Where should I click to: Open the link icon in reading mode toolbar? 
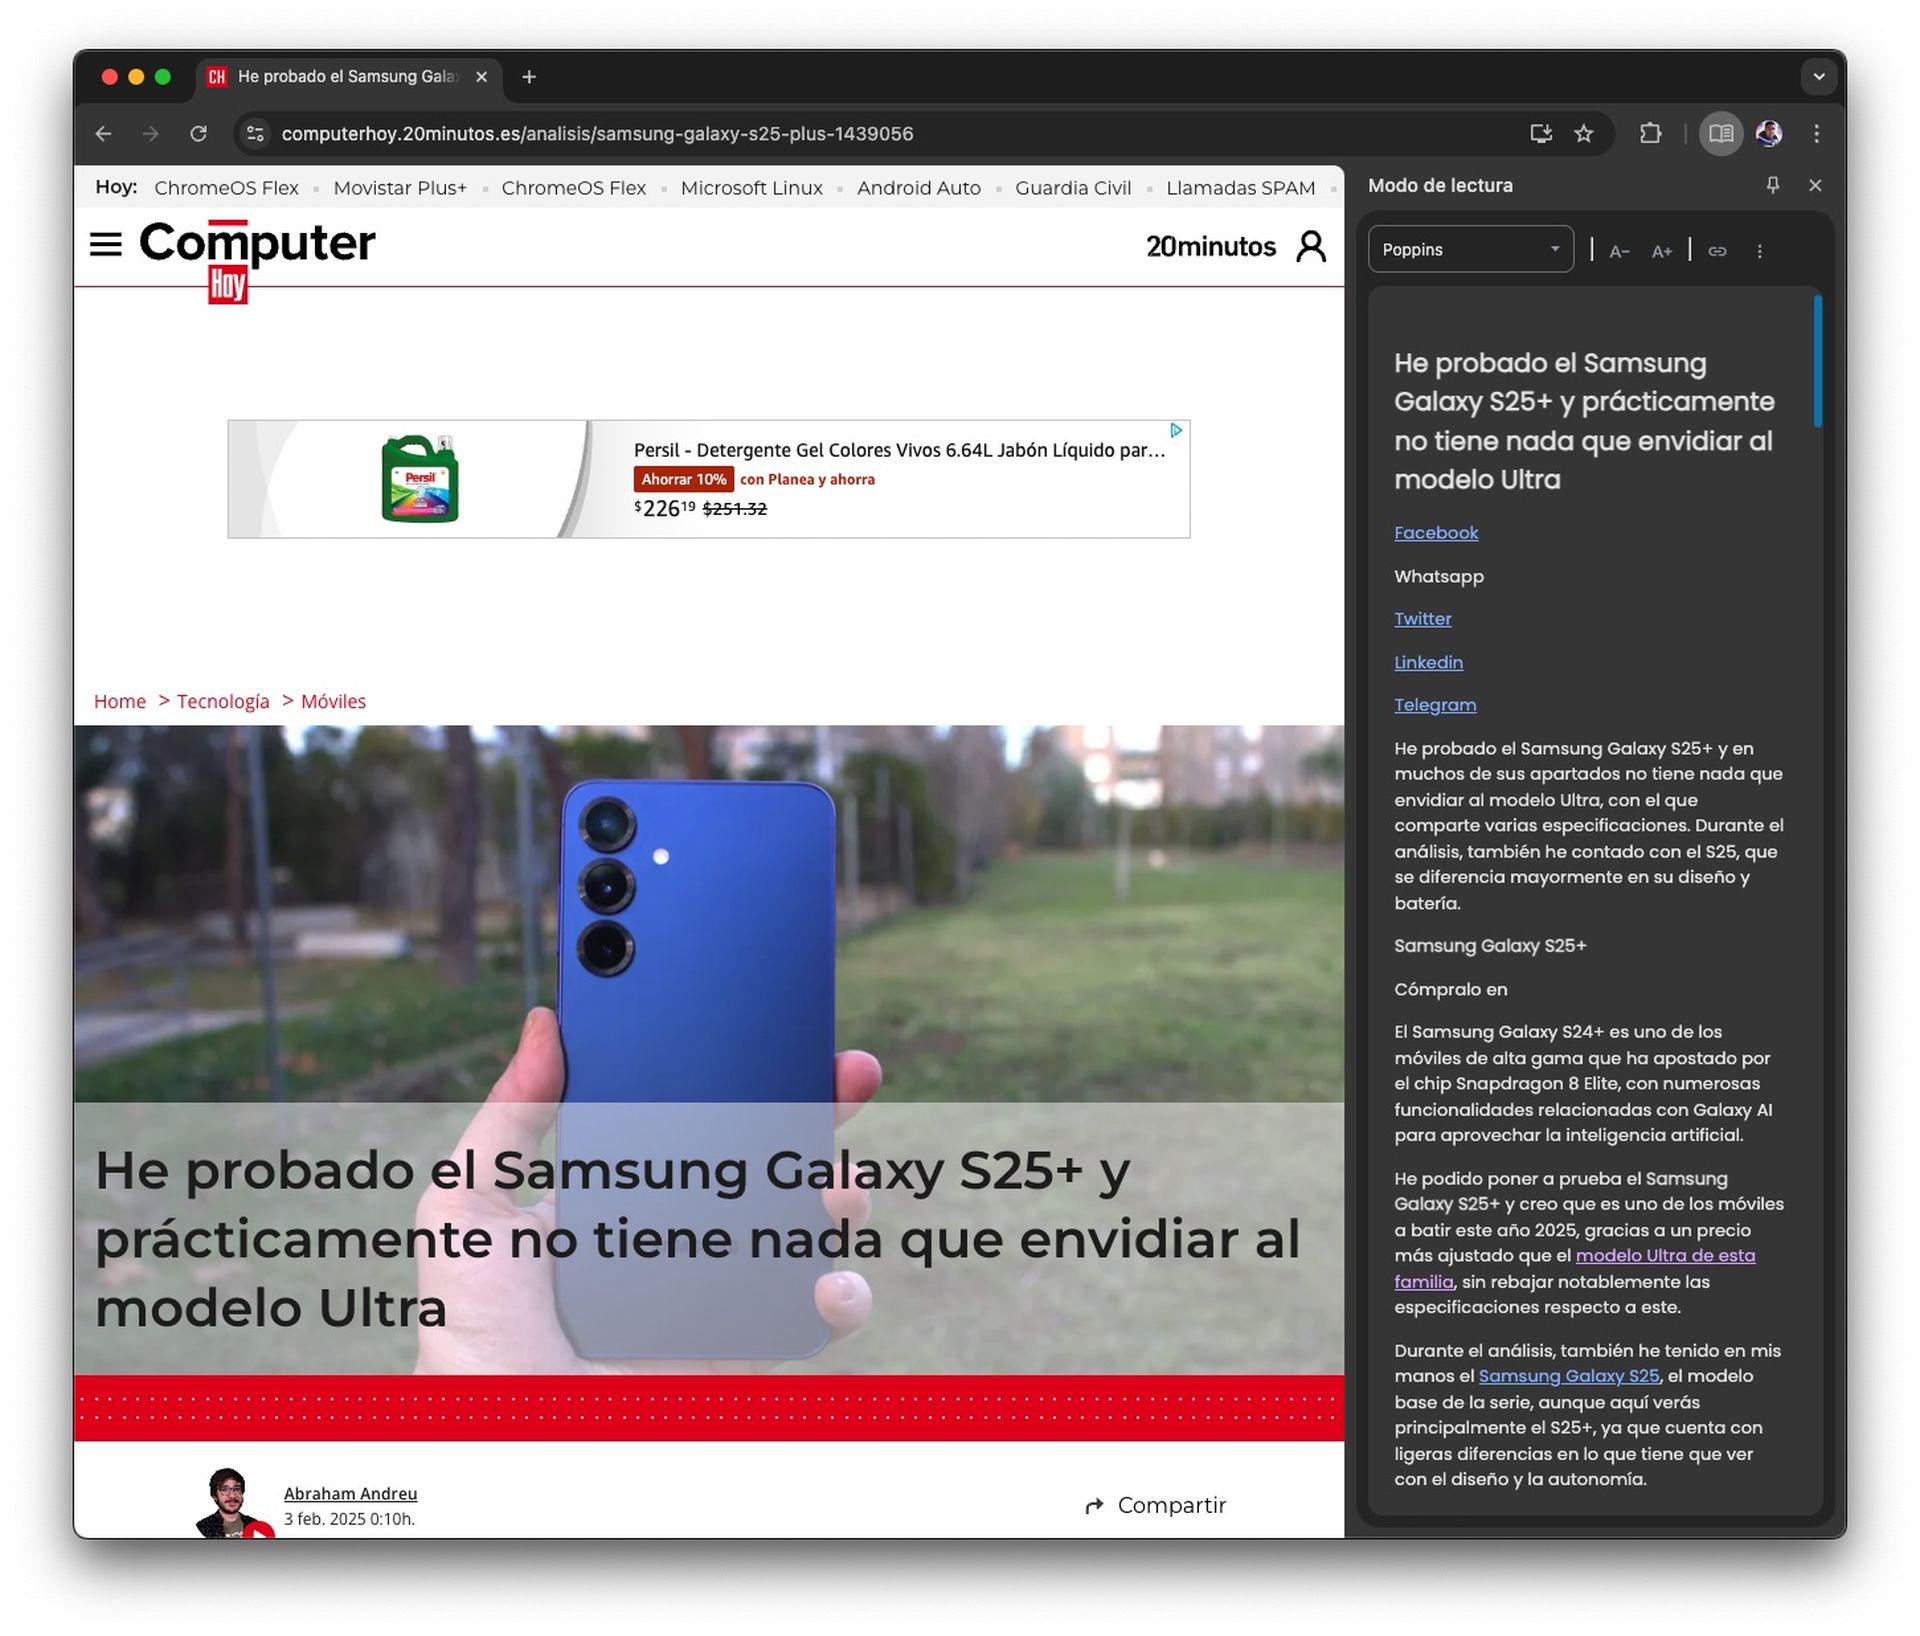tap(1718, 251)
